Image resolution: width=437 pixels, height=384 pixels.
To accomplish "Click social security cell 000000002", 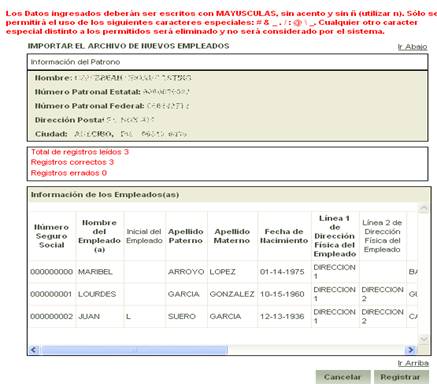I will 51,317.
